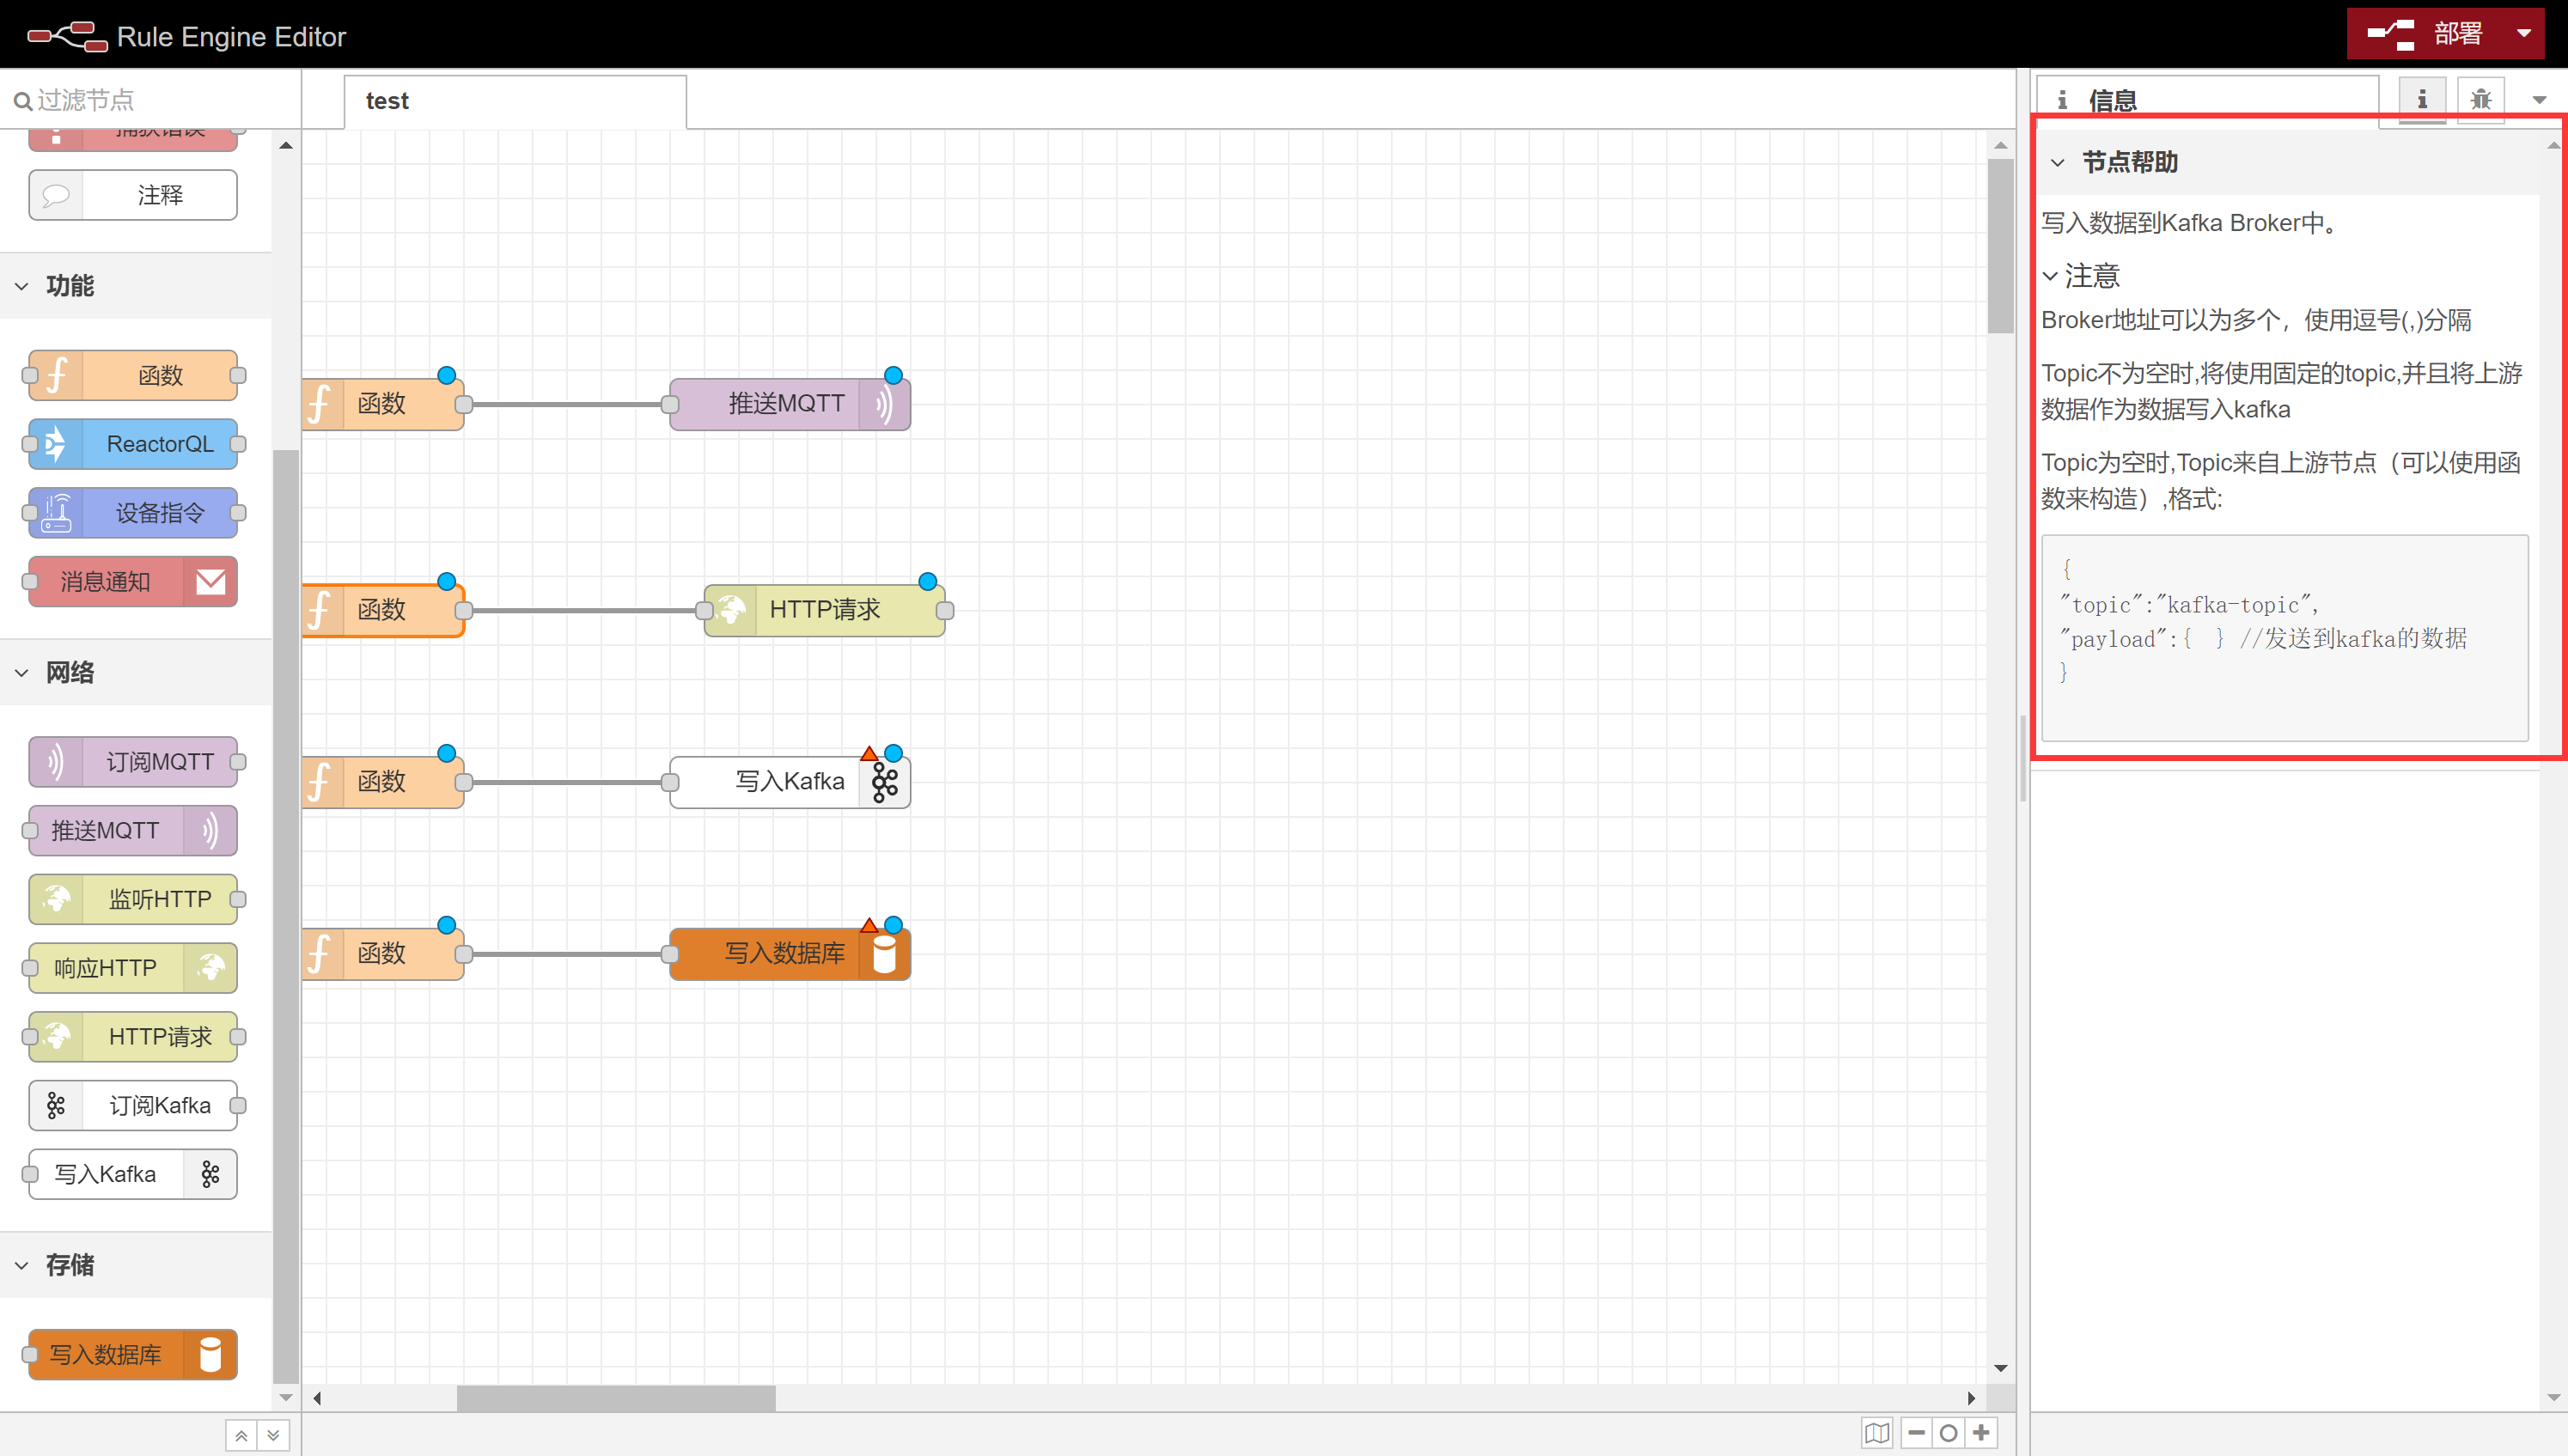Click the error triangle on 写入数据库 canvas node
This screenshot has height=1456, width=2568.
click(x=869, y=926)
